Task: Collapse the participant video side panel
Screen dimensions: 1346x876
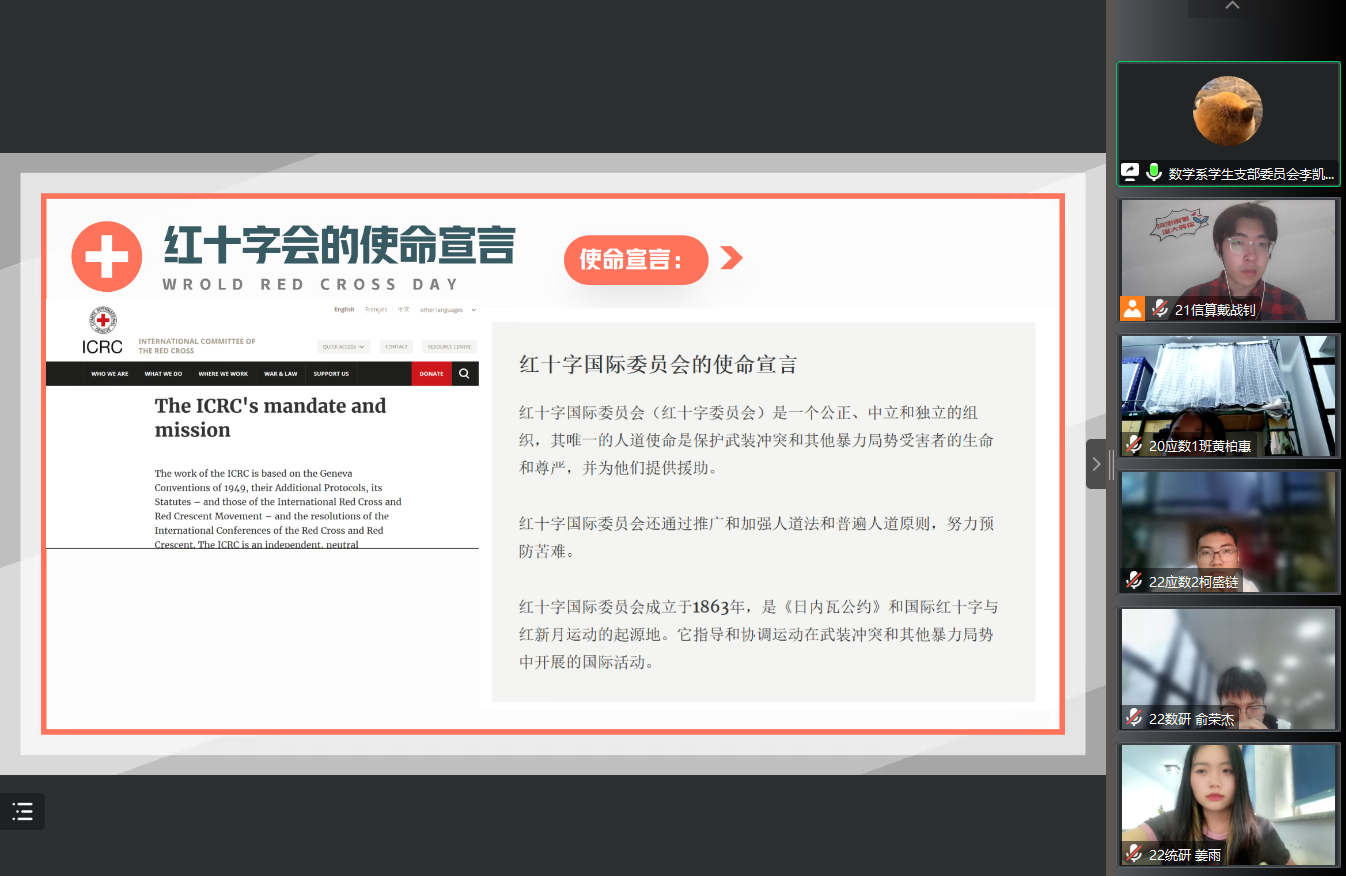Action: [1096, 464]
